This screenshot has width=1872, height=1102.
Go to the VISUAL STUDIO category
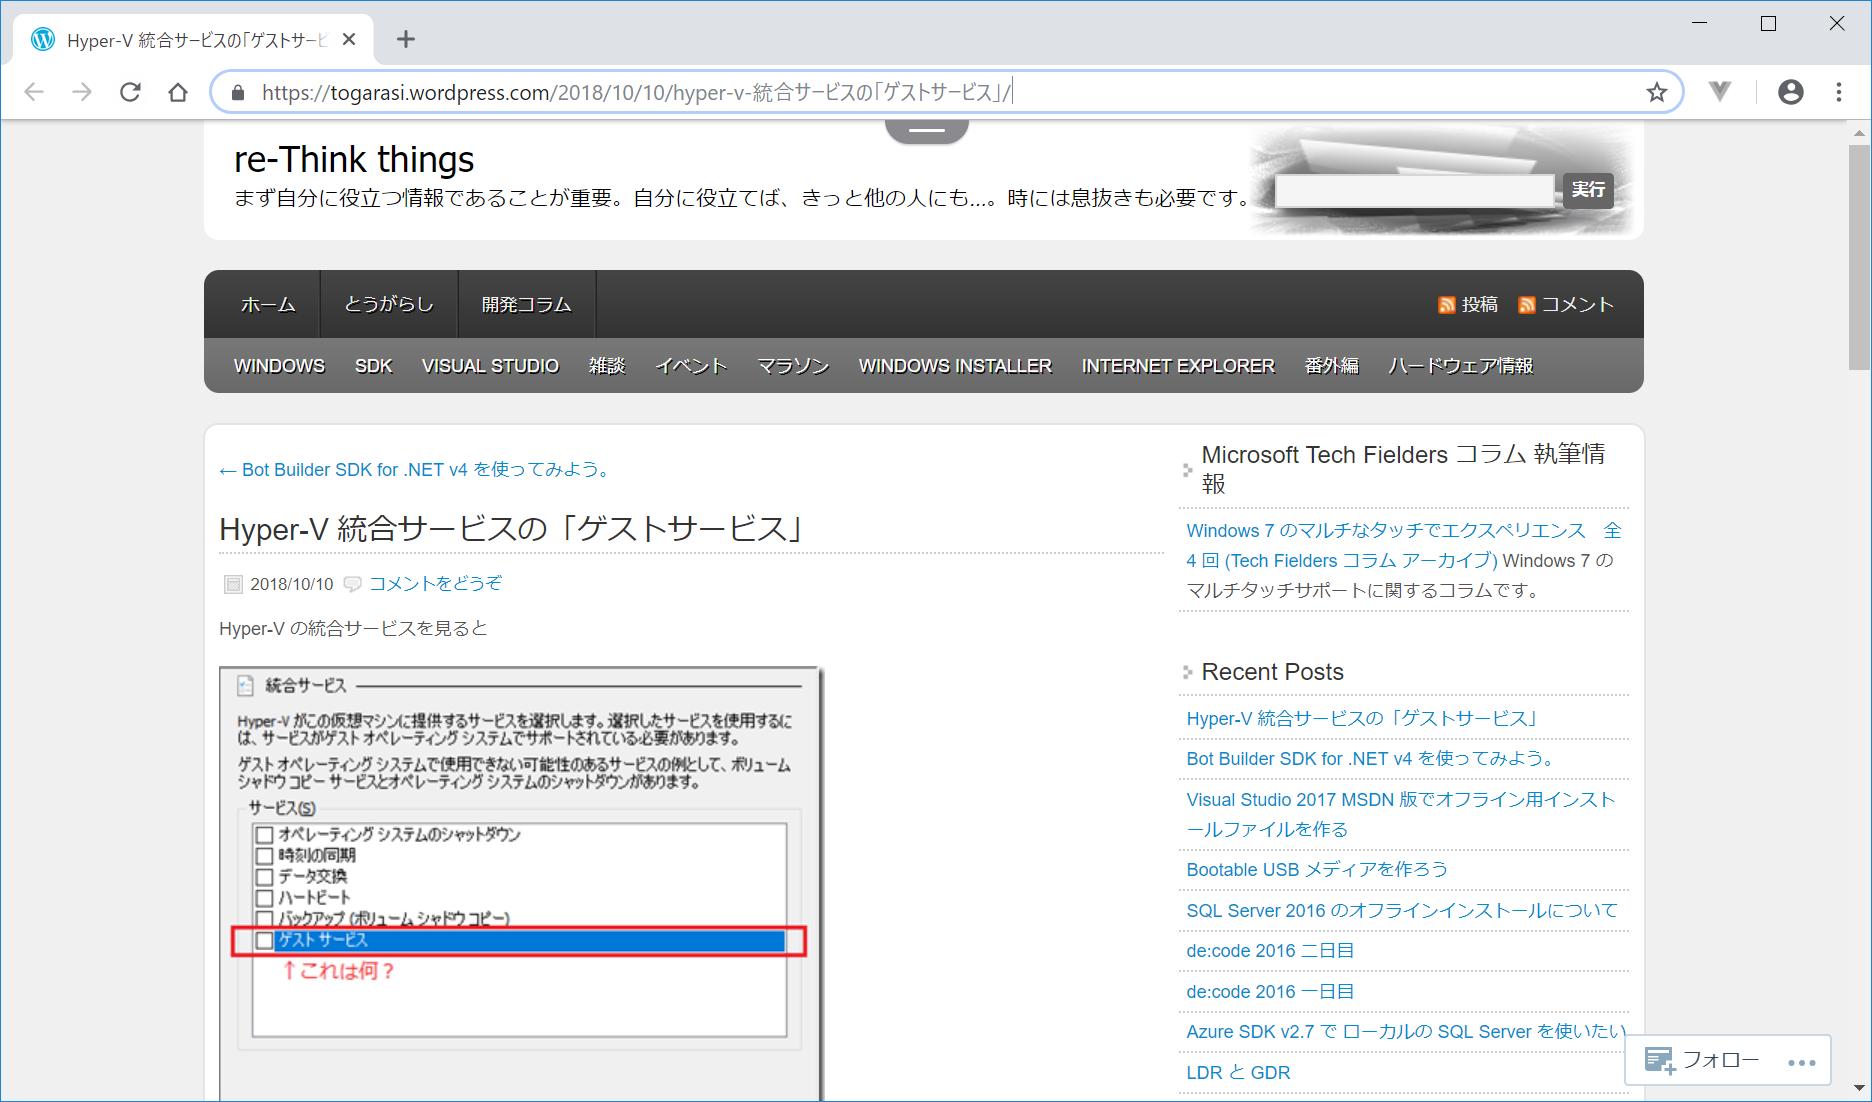490,366
